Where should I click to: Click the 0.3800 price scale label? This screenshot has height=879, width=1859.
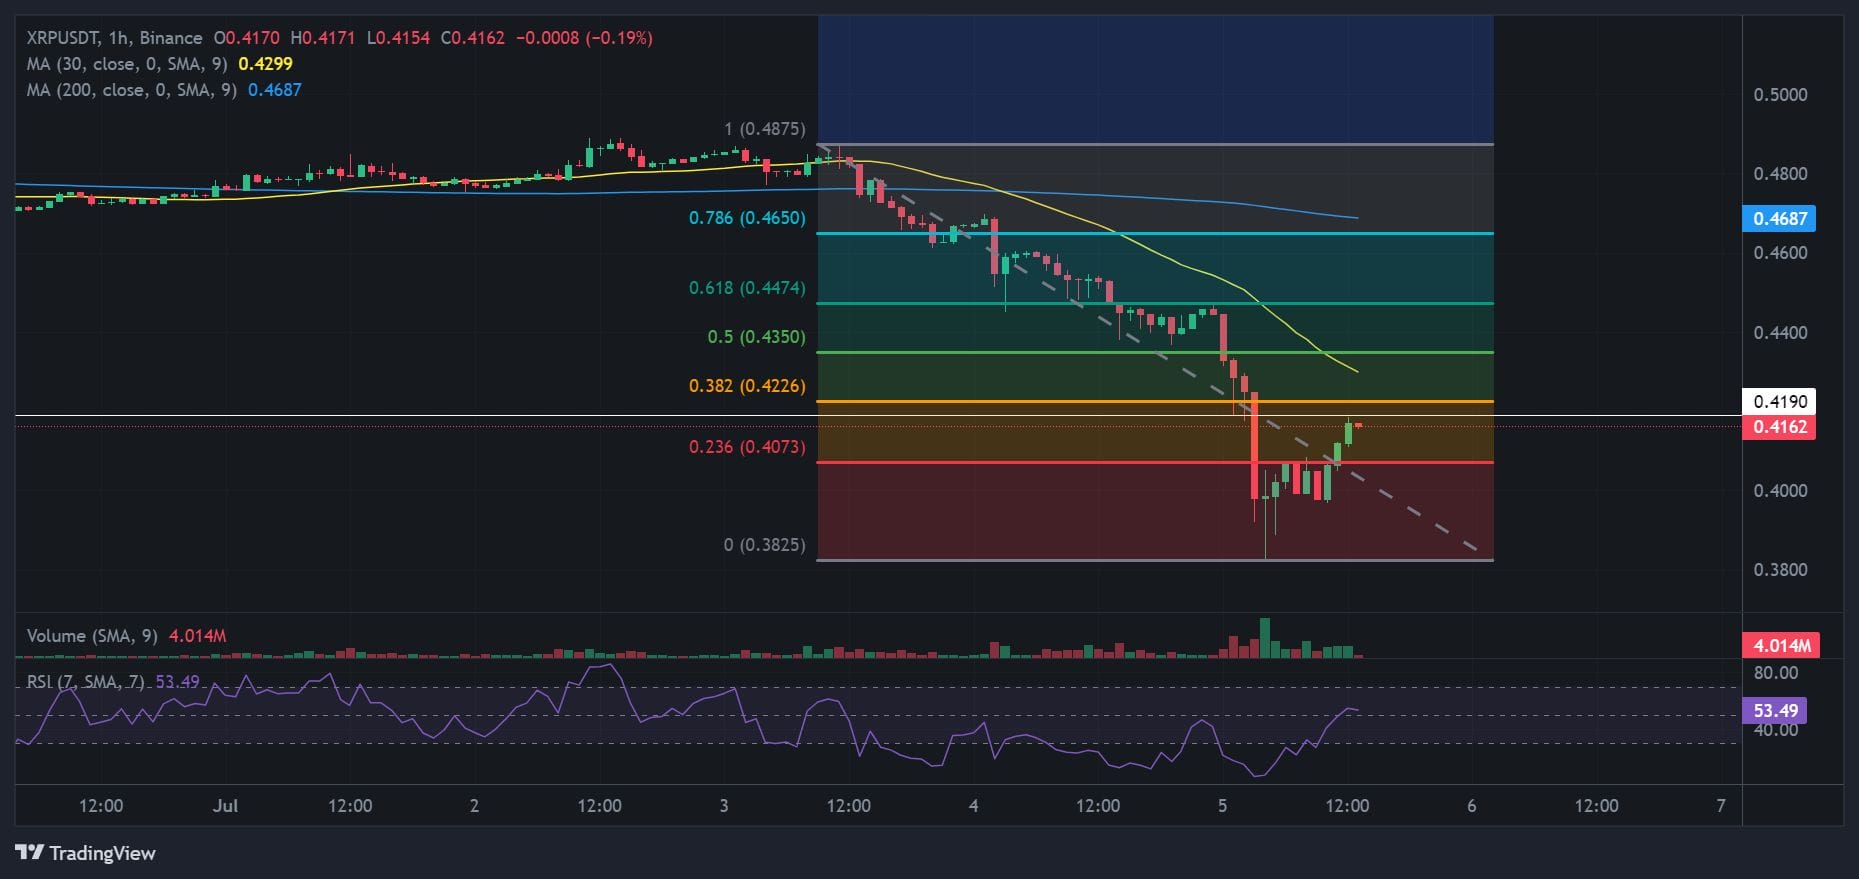[1780, 570]
